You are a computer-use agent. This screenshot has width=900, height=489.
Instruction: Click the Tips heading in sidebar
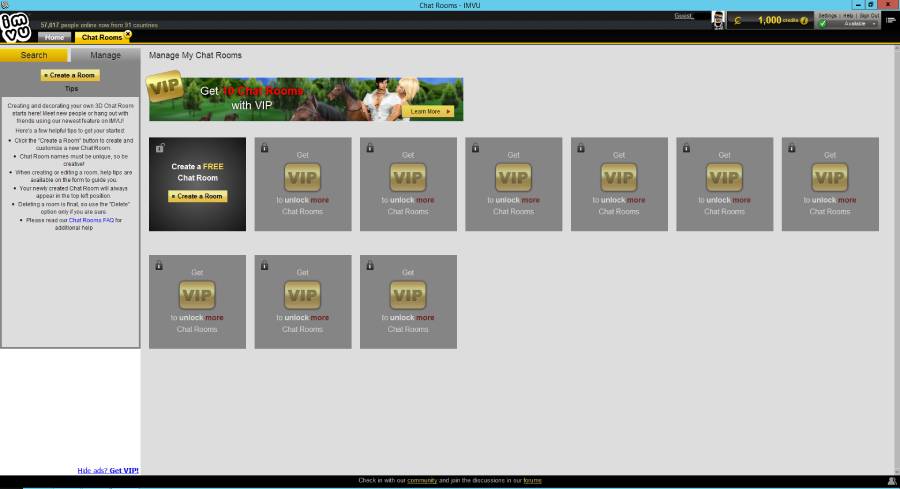click(x=71, y=88)
